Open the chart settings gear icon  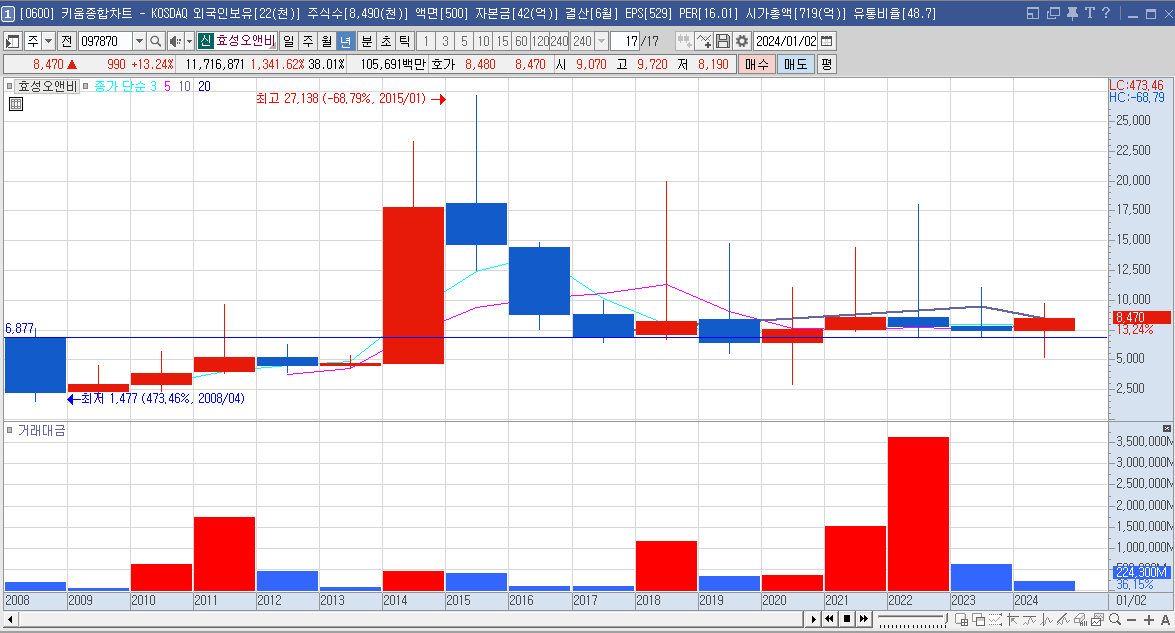point(742,41)
